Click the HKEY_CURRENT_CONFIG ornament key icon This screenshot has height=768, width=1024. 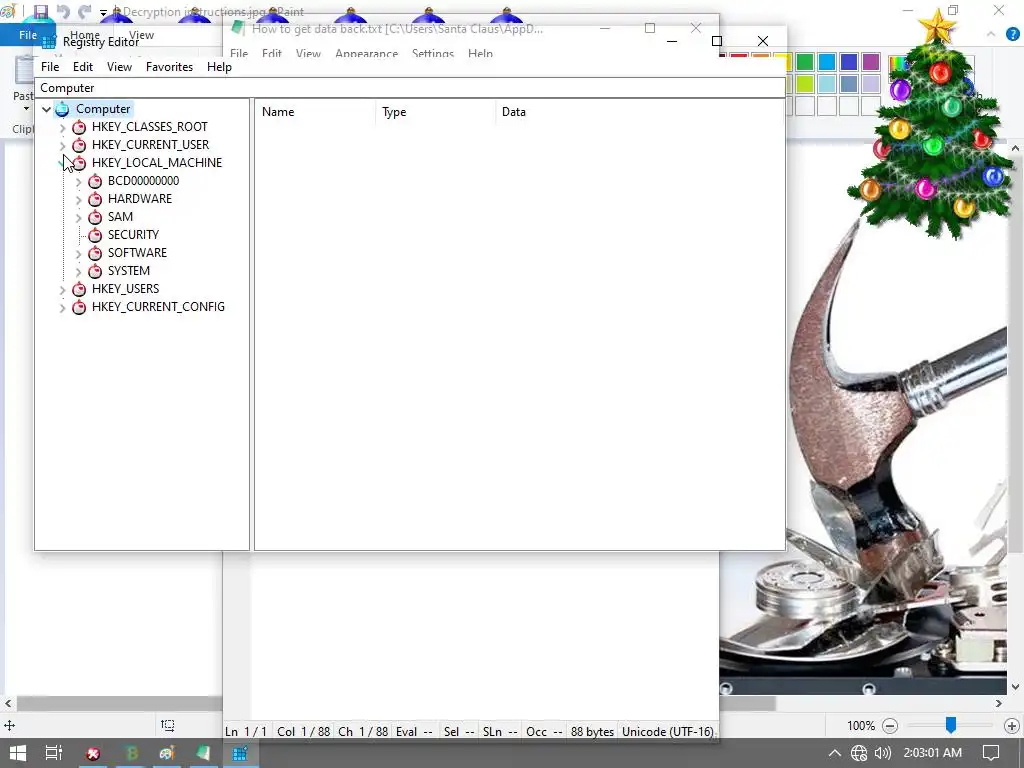tap(79, 307)
